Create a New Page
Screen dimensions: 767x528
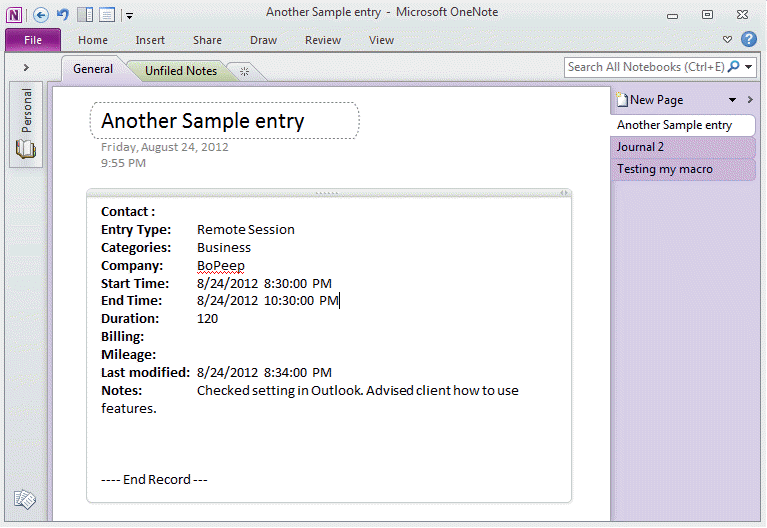(x=650, y=100)
